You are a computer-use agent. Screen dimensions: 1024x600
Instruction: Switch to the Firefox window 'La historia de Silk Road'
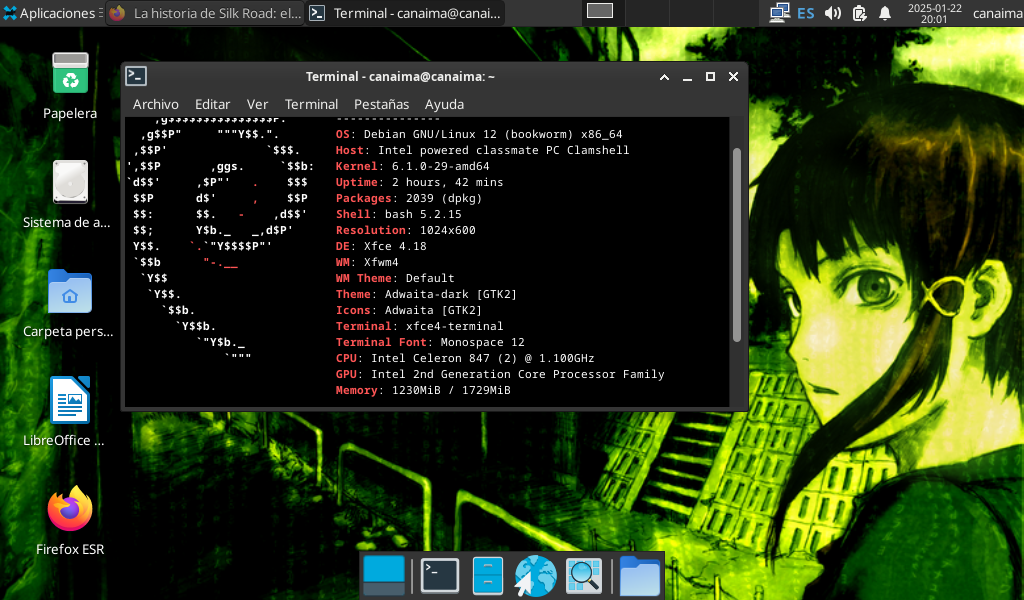[205, 13]
